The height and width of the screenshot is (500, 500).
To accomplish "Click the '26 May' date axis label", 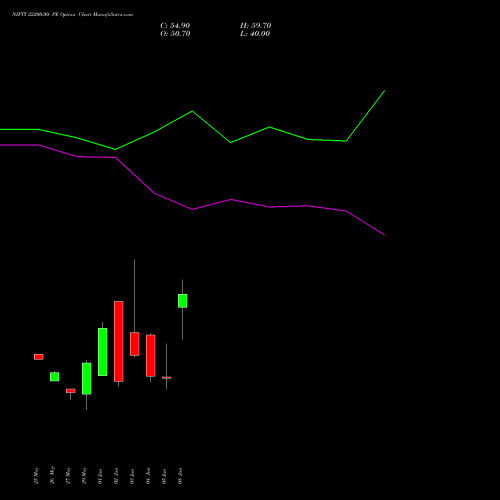I will (x=52, y=475).
